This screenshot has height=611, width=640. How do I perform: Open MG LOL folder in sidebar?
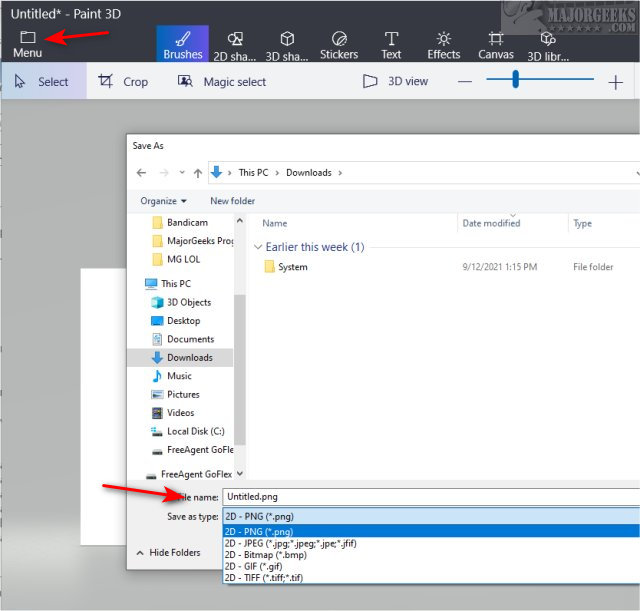(176, 259)
